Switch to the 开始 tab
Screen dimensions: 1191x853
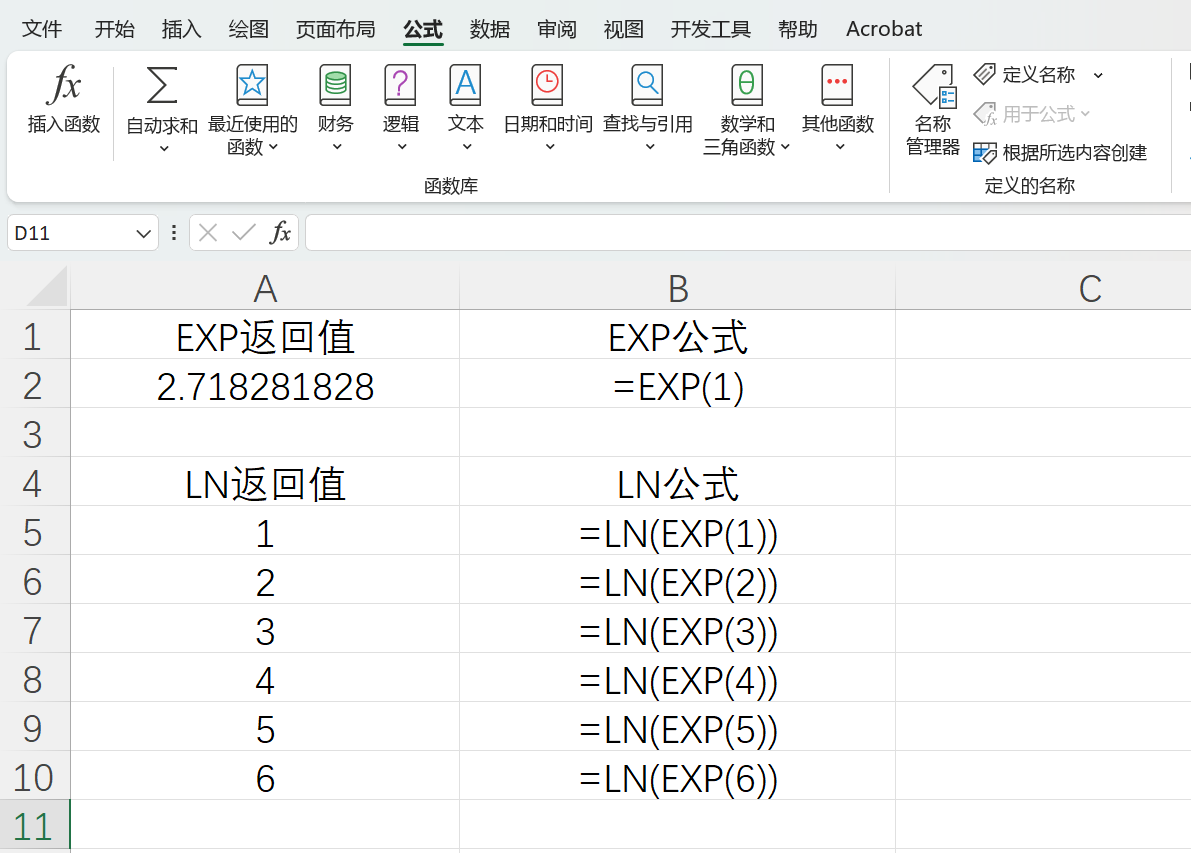pyautogui.click(x=115, y=29)
